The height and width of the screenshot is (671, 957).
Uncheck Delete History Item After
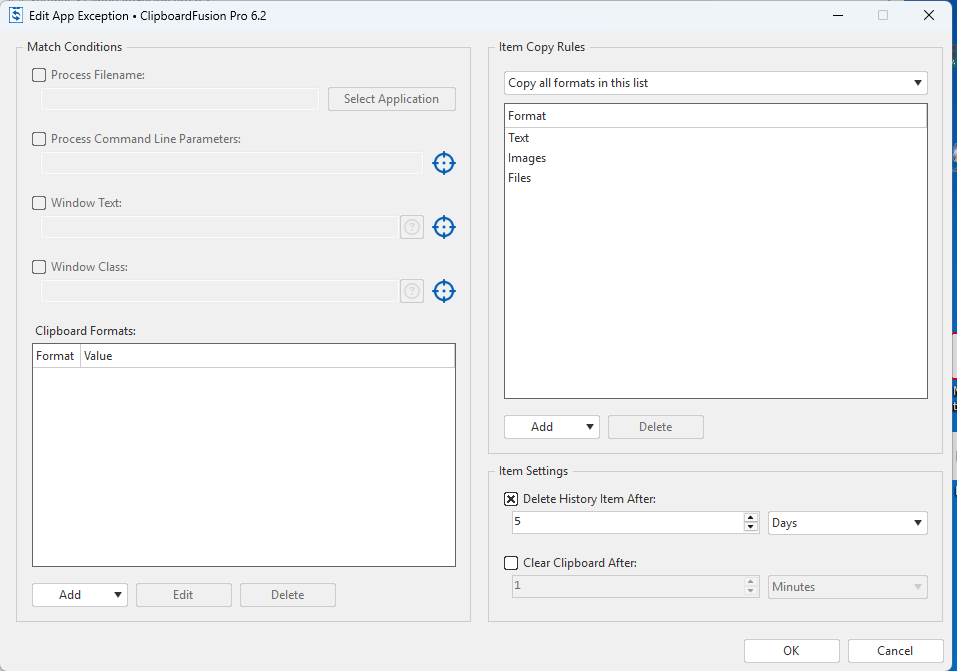click(x=511, y=499)
